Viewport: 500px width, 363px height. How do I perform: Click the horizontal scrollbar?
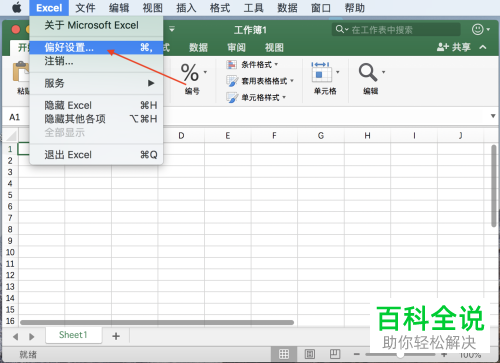[157, 323]
